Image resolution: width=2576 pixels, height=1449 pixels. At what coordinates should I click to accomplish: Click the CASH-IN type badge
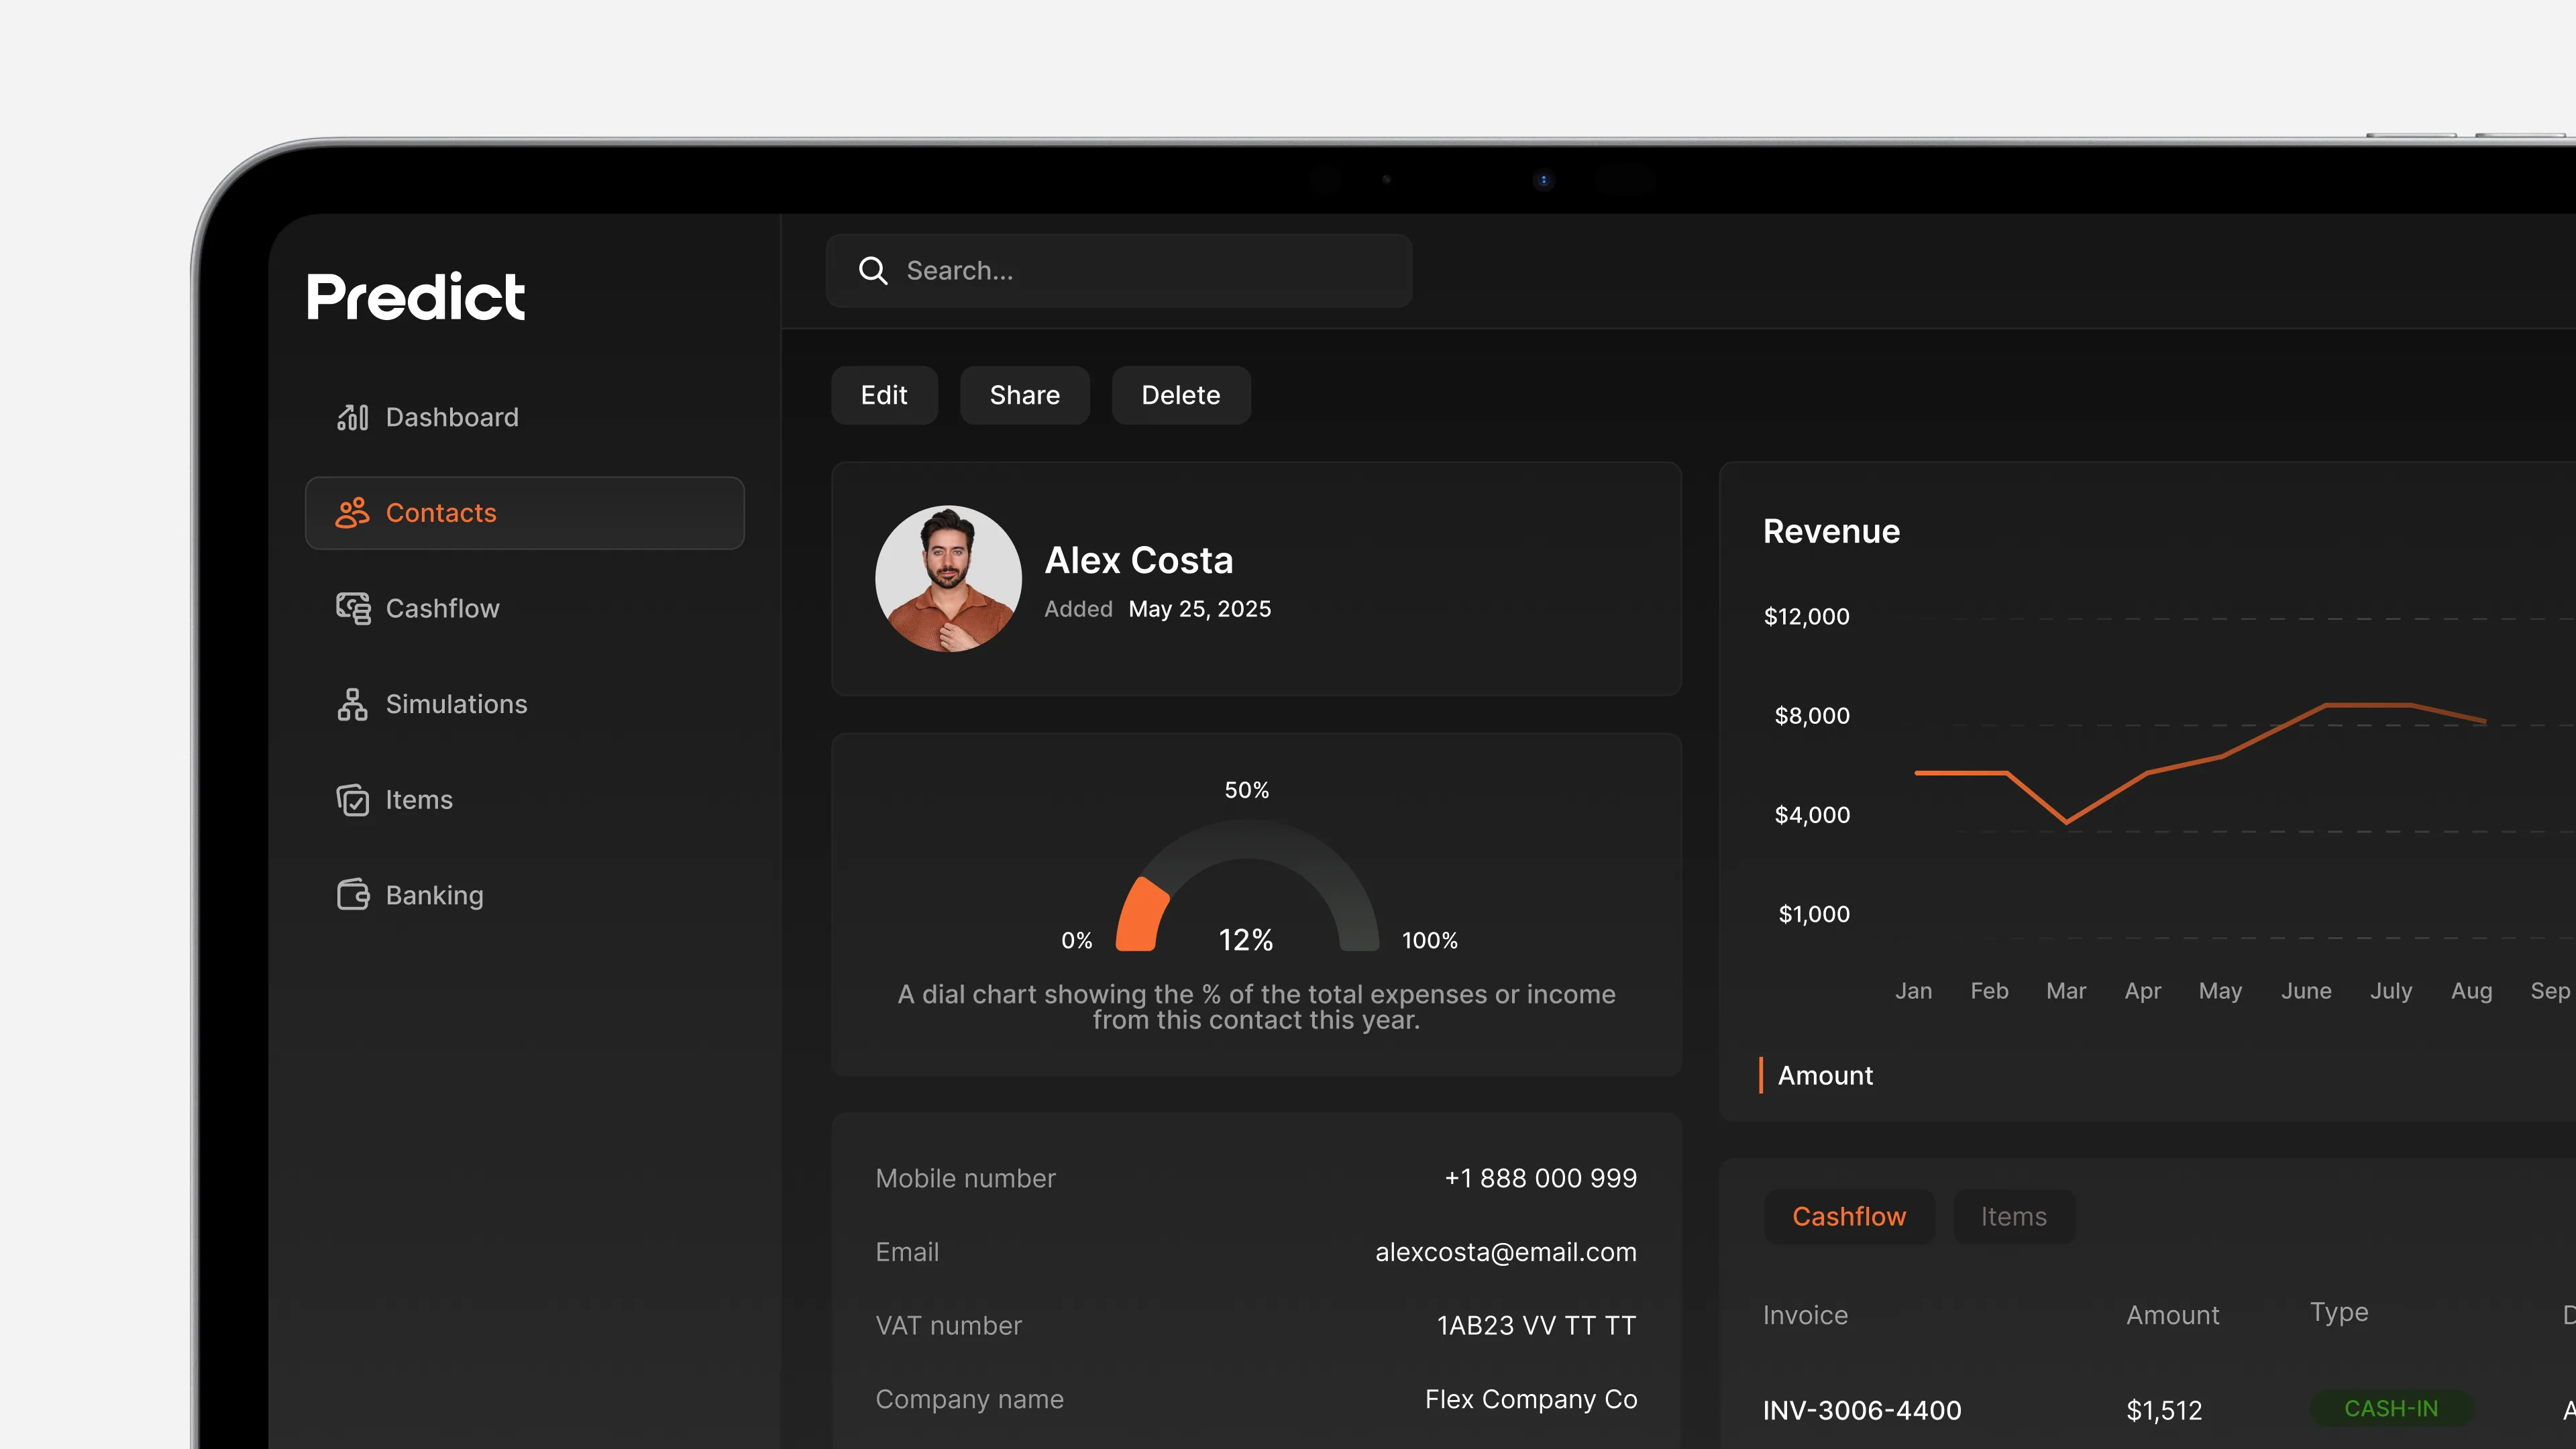click(2391, 1409)
